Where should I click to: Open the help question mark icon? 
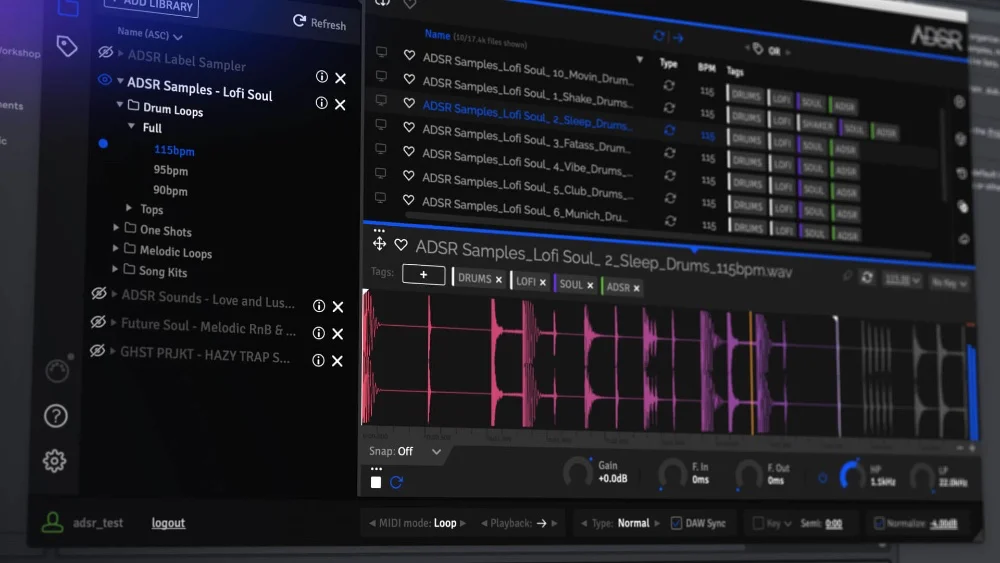56,416
